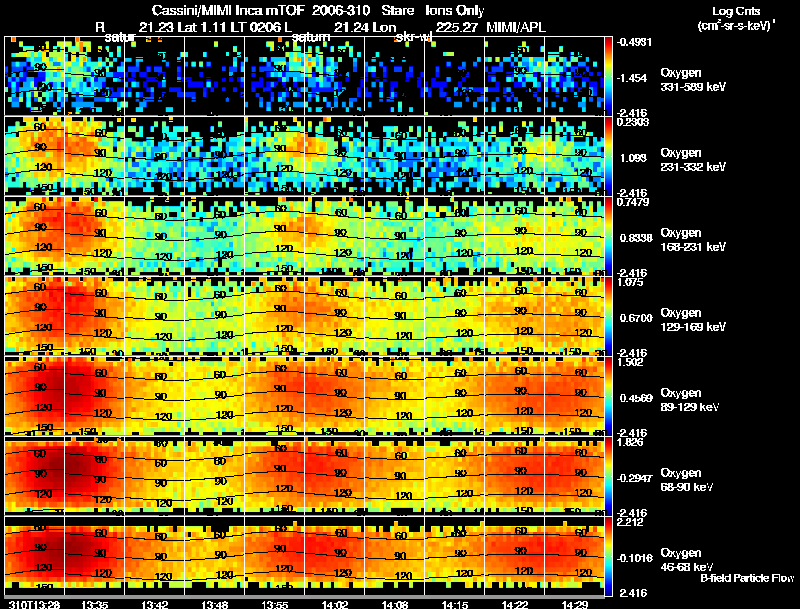
Task: Select the 'Oxygen 89-129 keV' panel label
Action: click(x=690, y=400)
